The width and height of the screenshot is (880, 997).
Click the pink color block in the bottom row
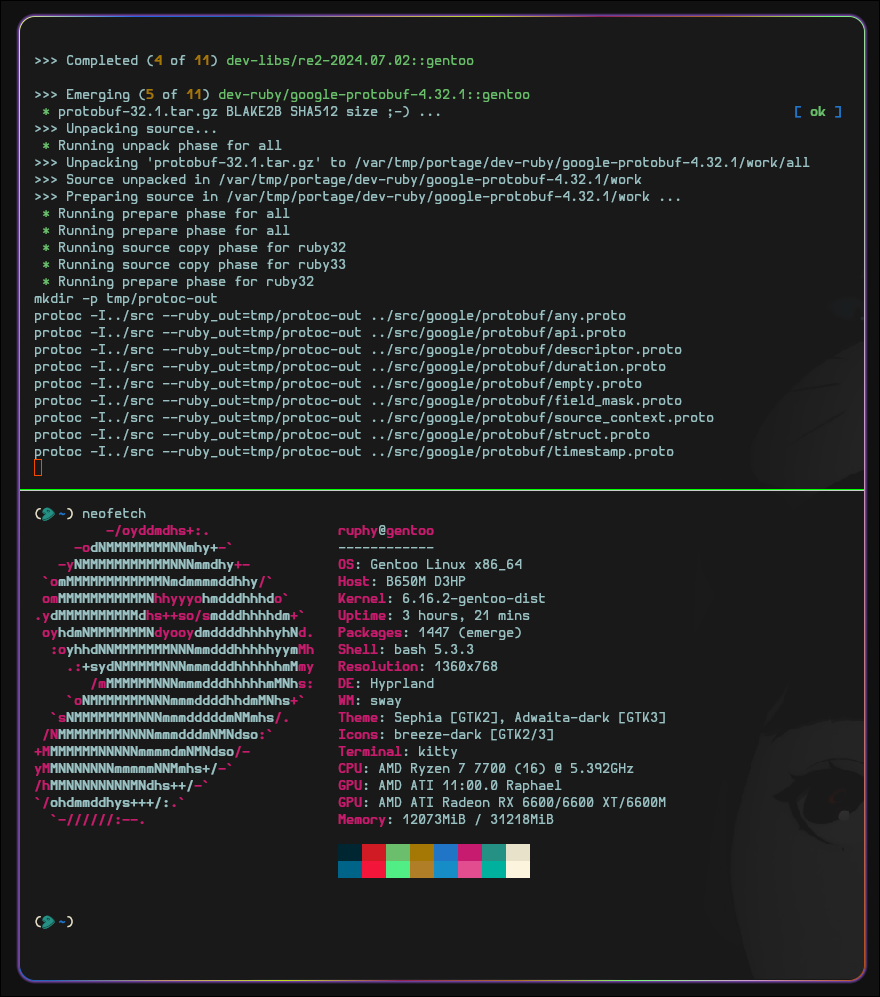click(470, 869)
